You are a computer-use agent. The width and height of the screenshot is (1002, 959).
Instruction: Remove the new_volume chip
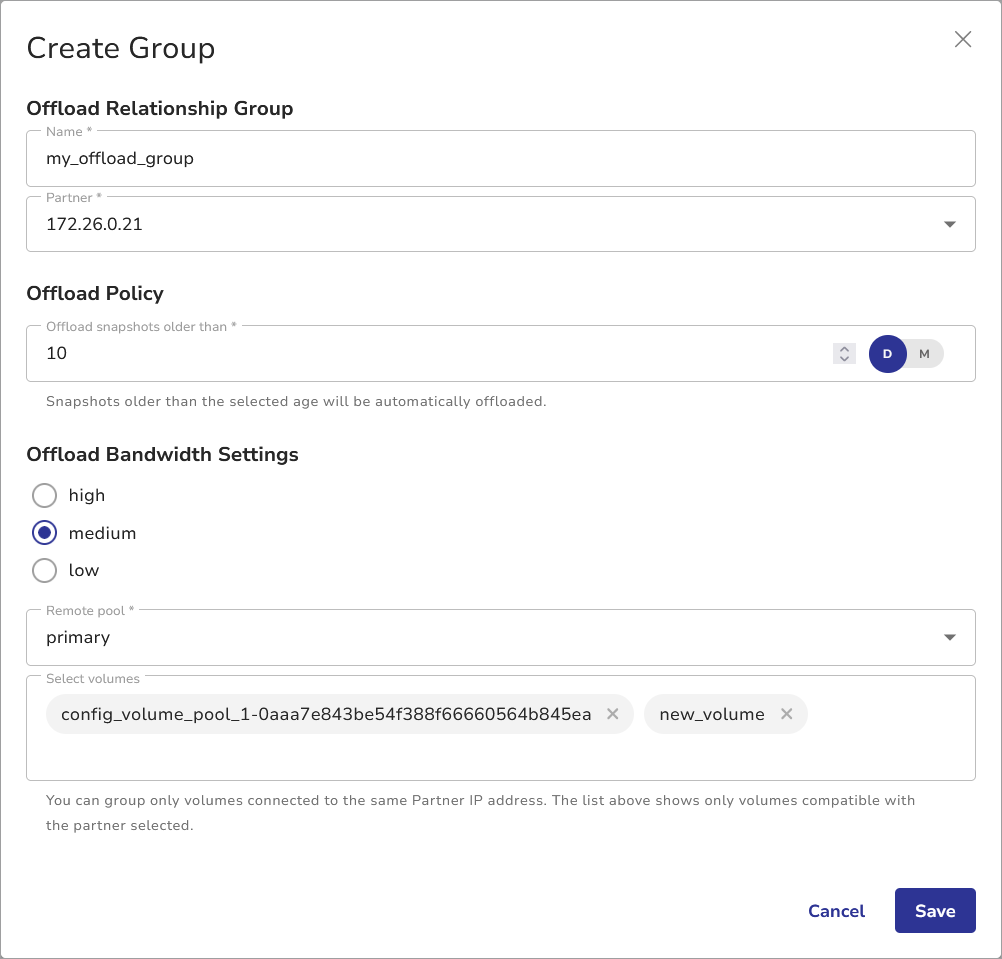[786, 714]
